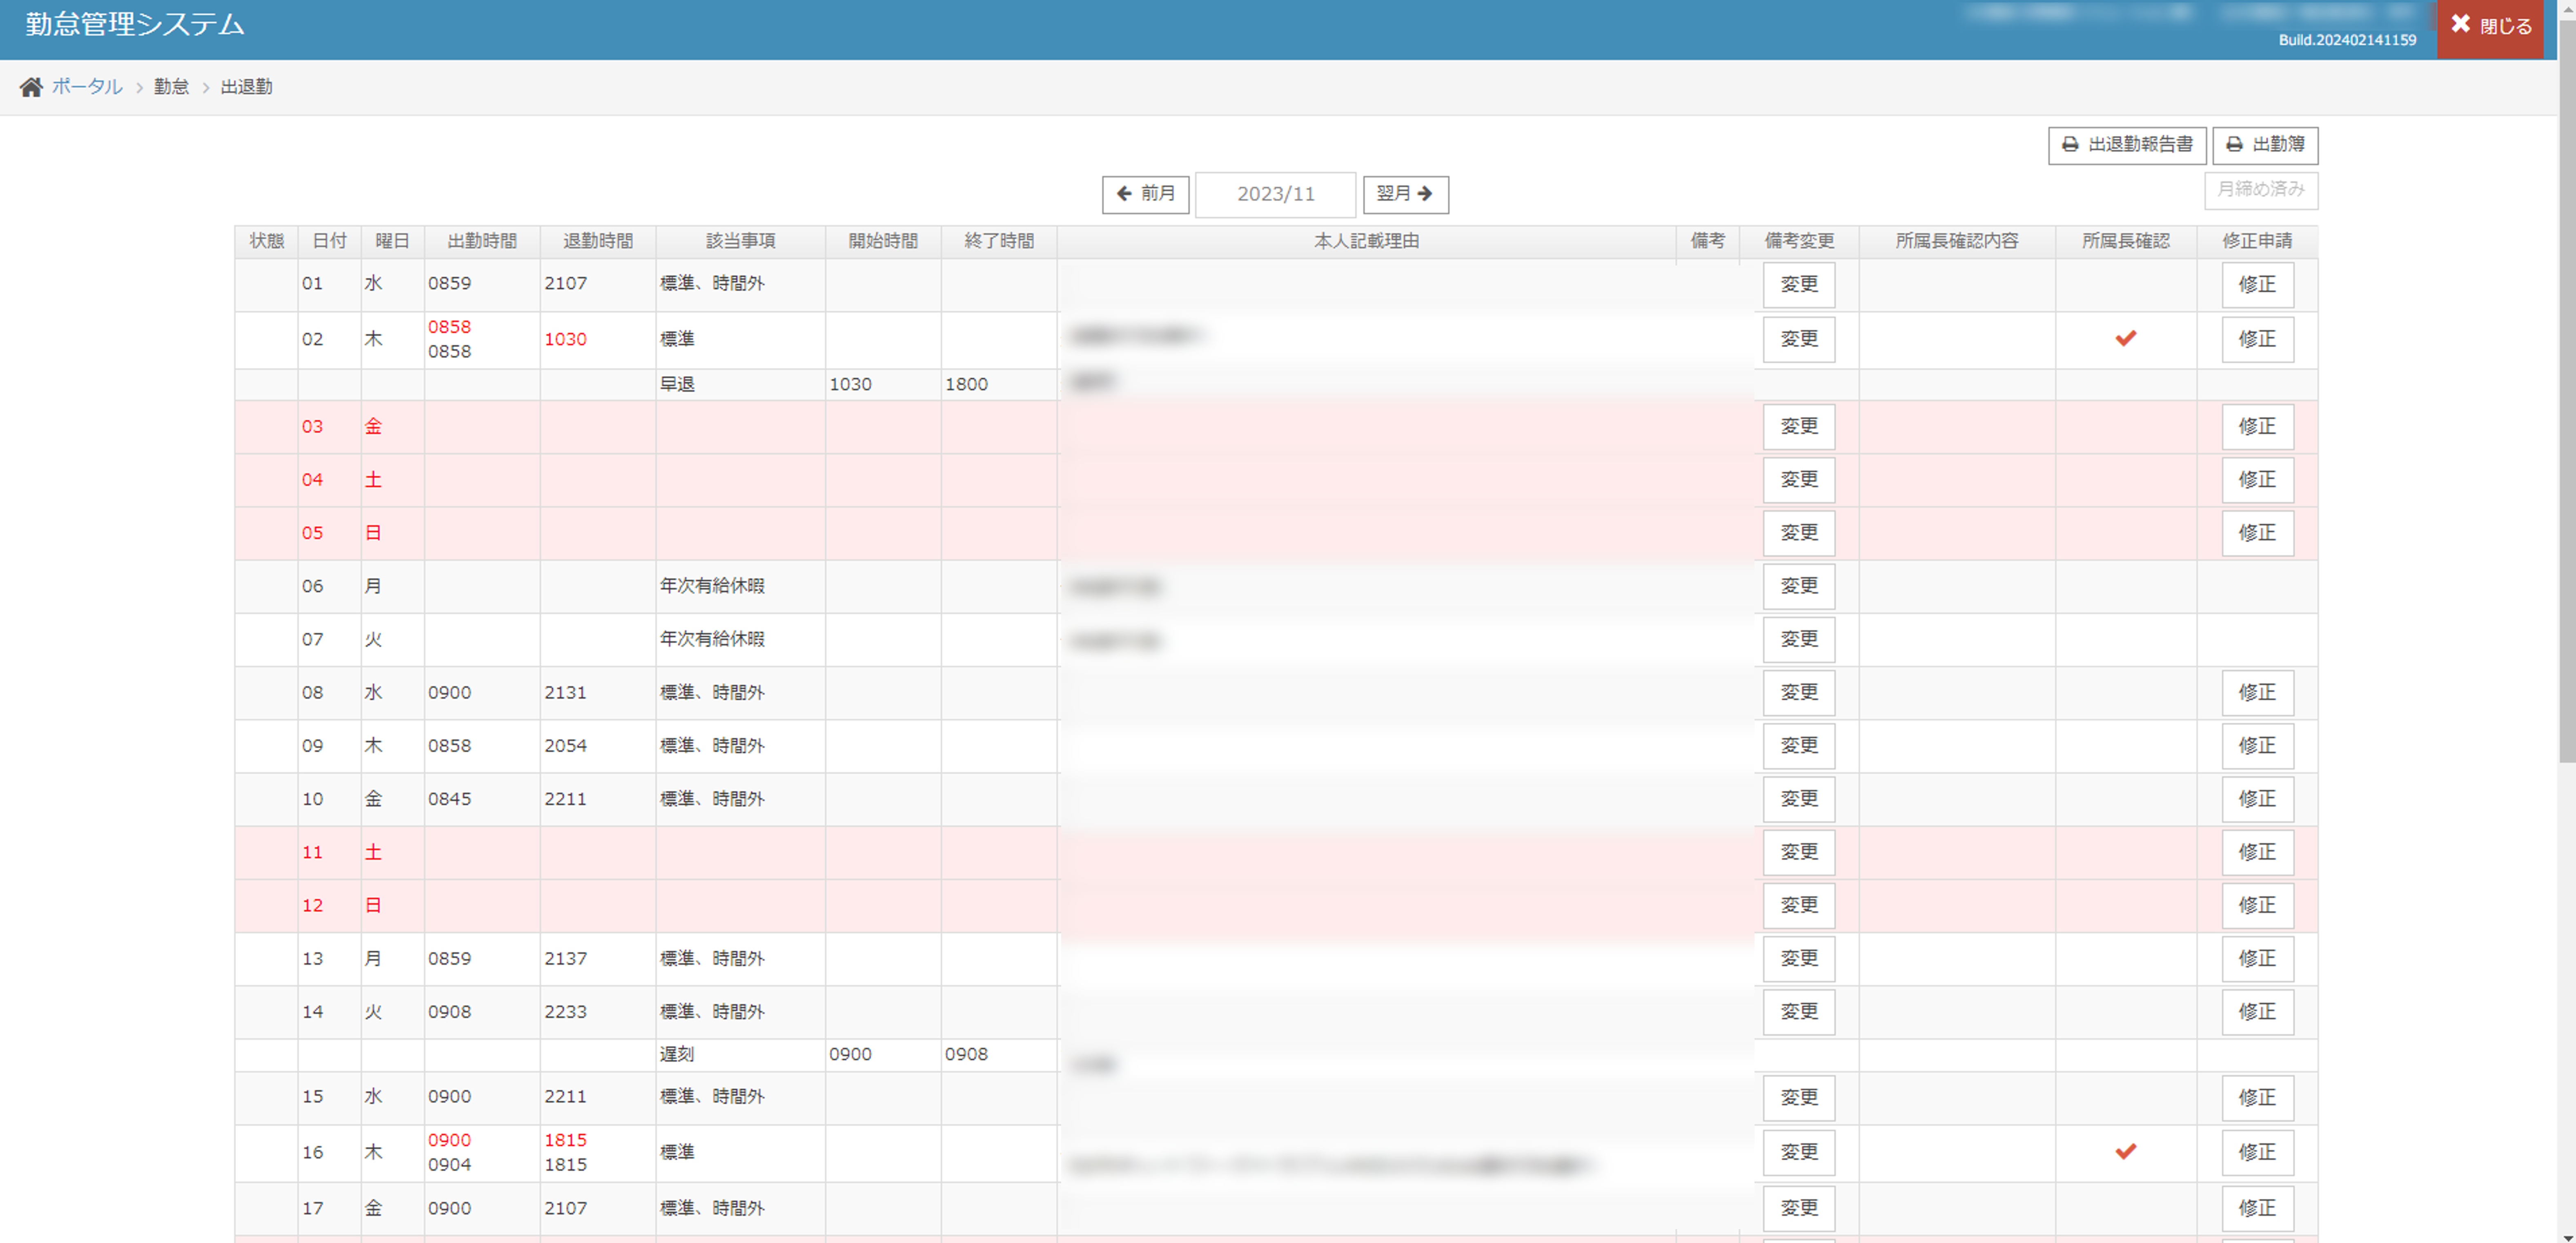
Task: Click the red checkmark on day 16
Action: [x=2126, y=1152]
